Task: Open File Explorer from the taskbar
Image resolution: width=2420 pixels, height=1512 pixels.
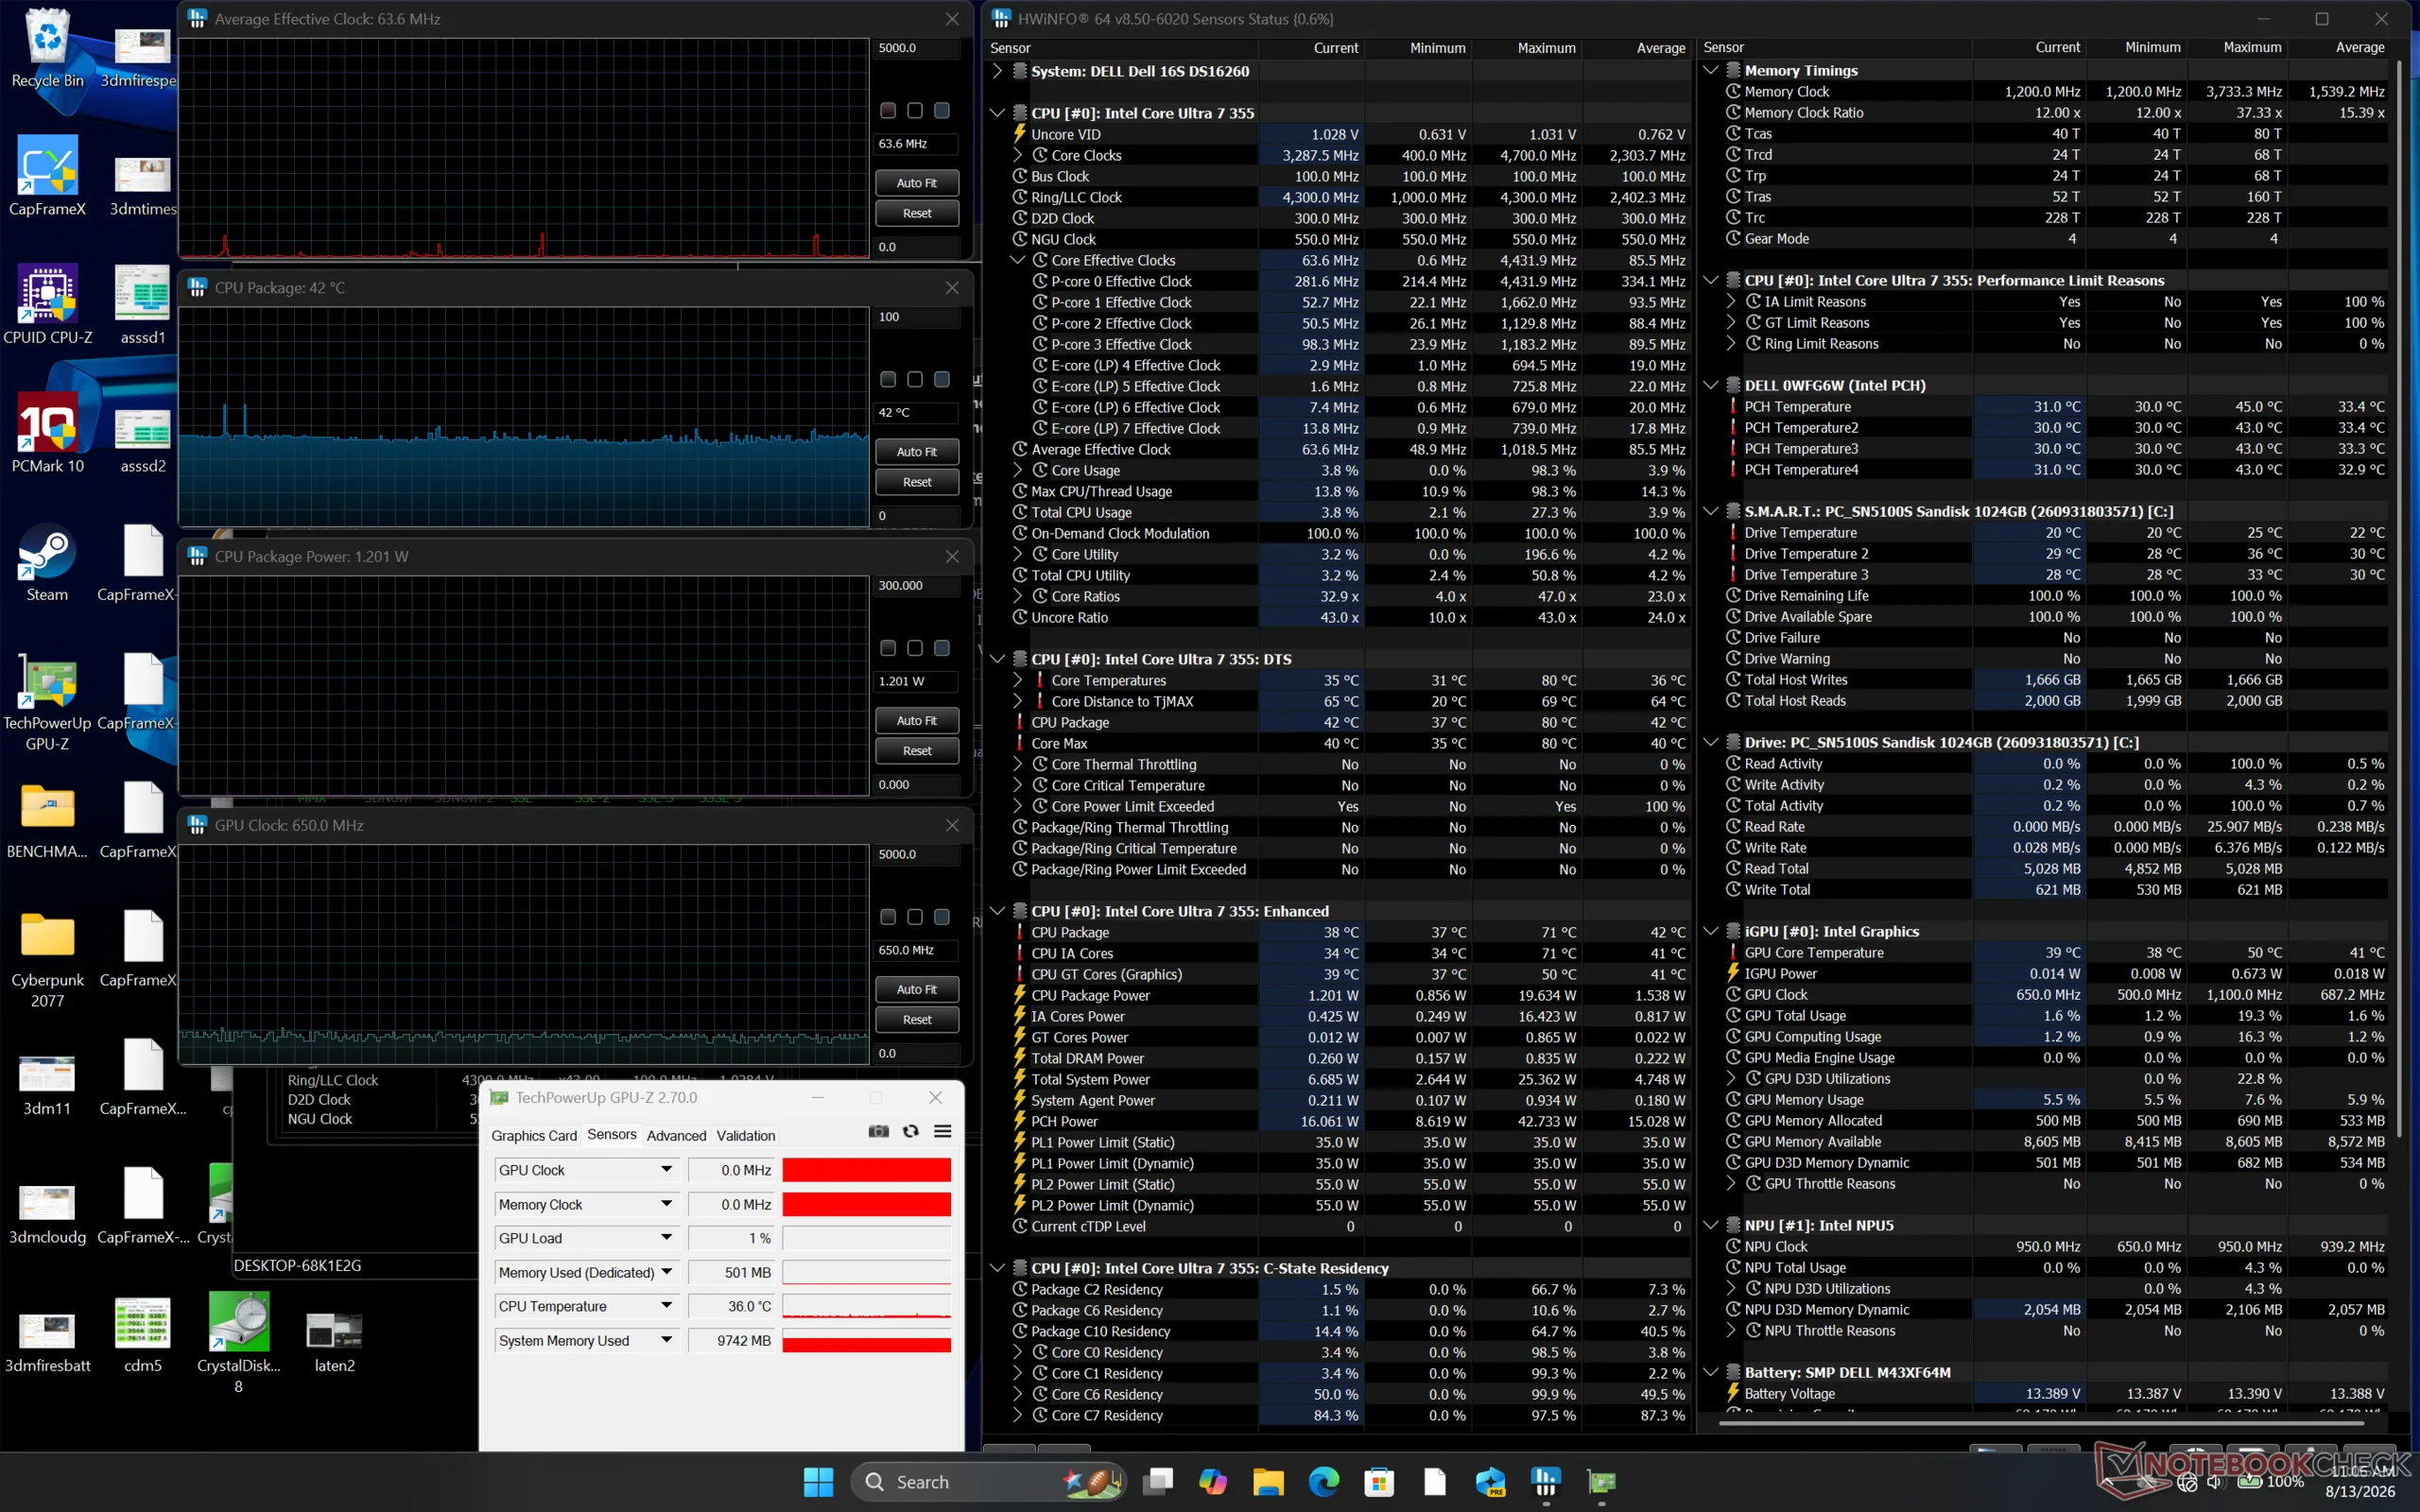Action: [1268, 1481]
